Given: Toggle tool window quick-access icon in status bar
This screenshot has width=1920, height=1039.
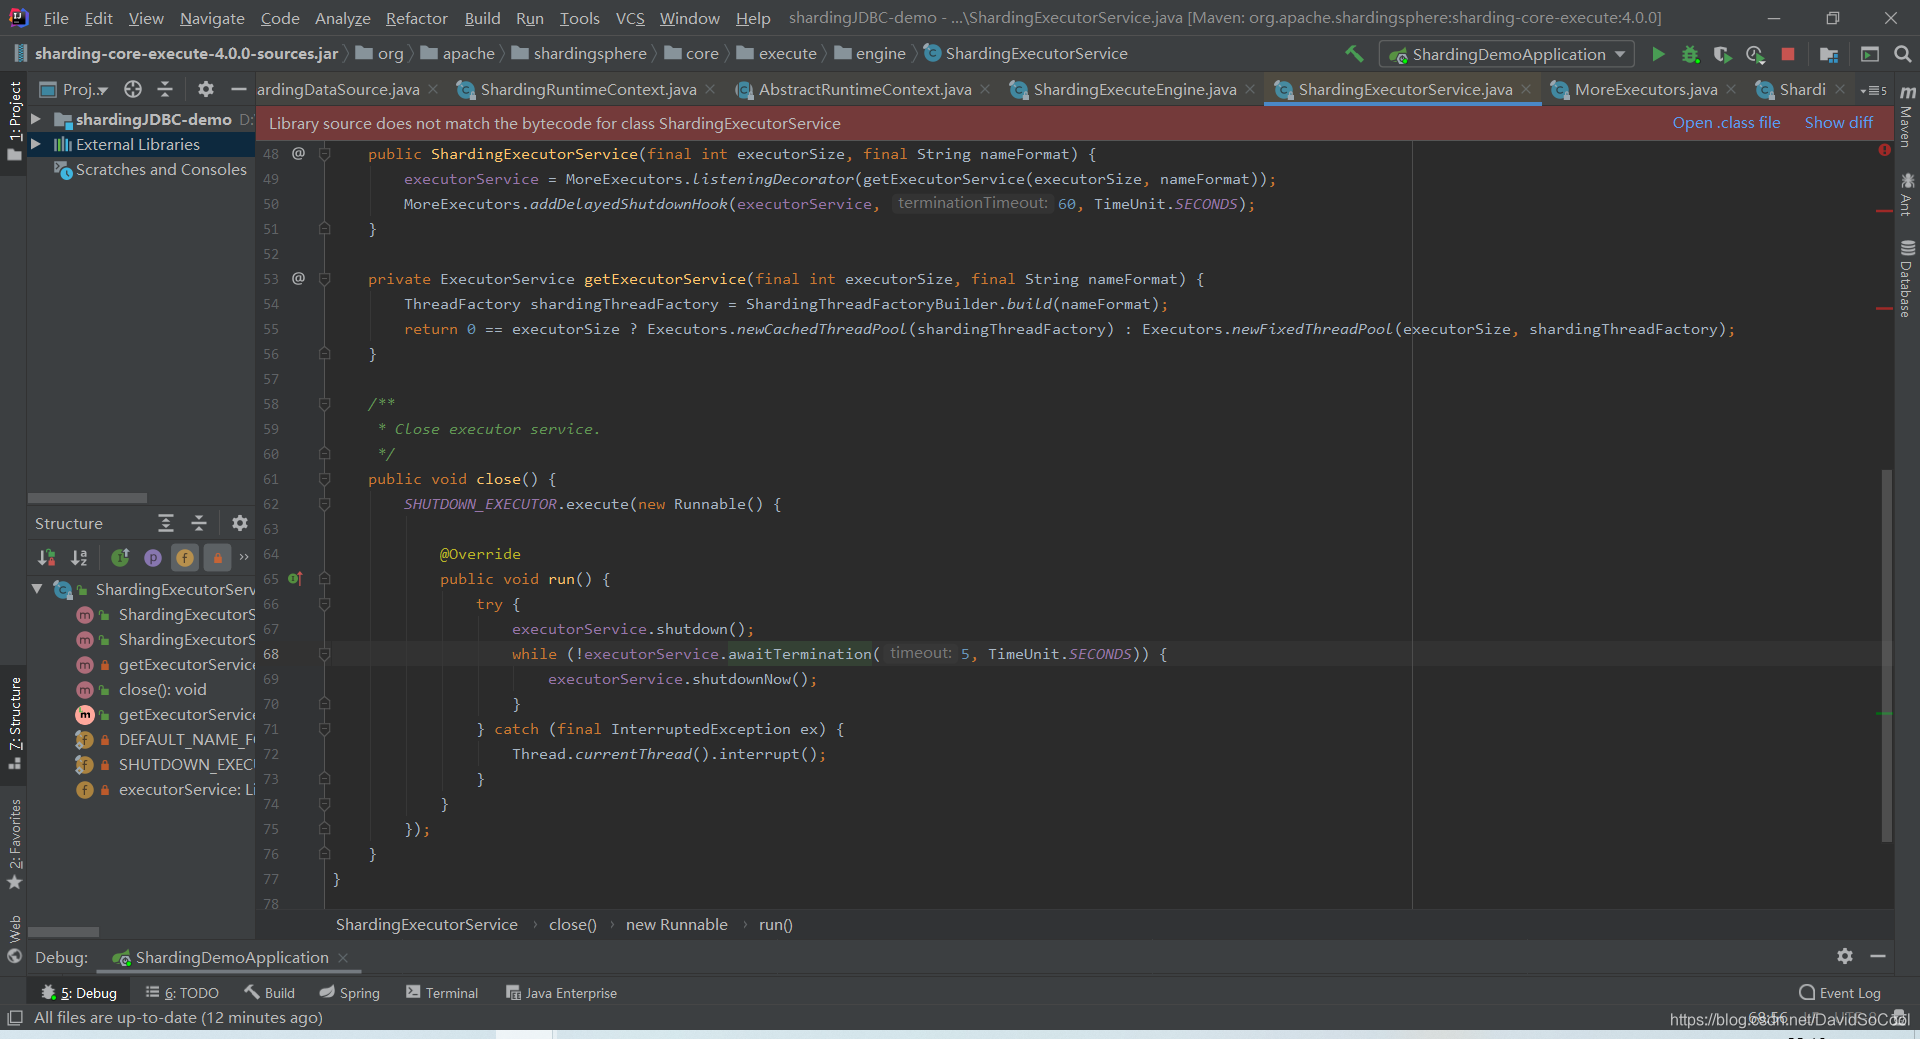Looking at the screenshot, I should click(15, 1017).
